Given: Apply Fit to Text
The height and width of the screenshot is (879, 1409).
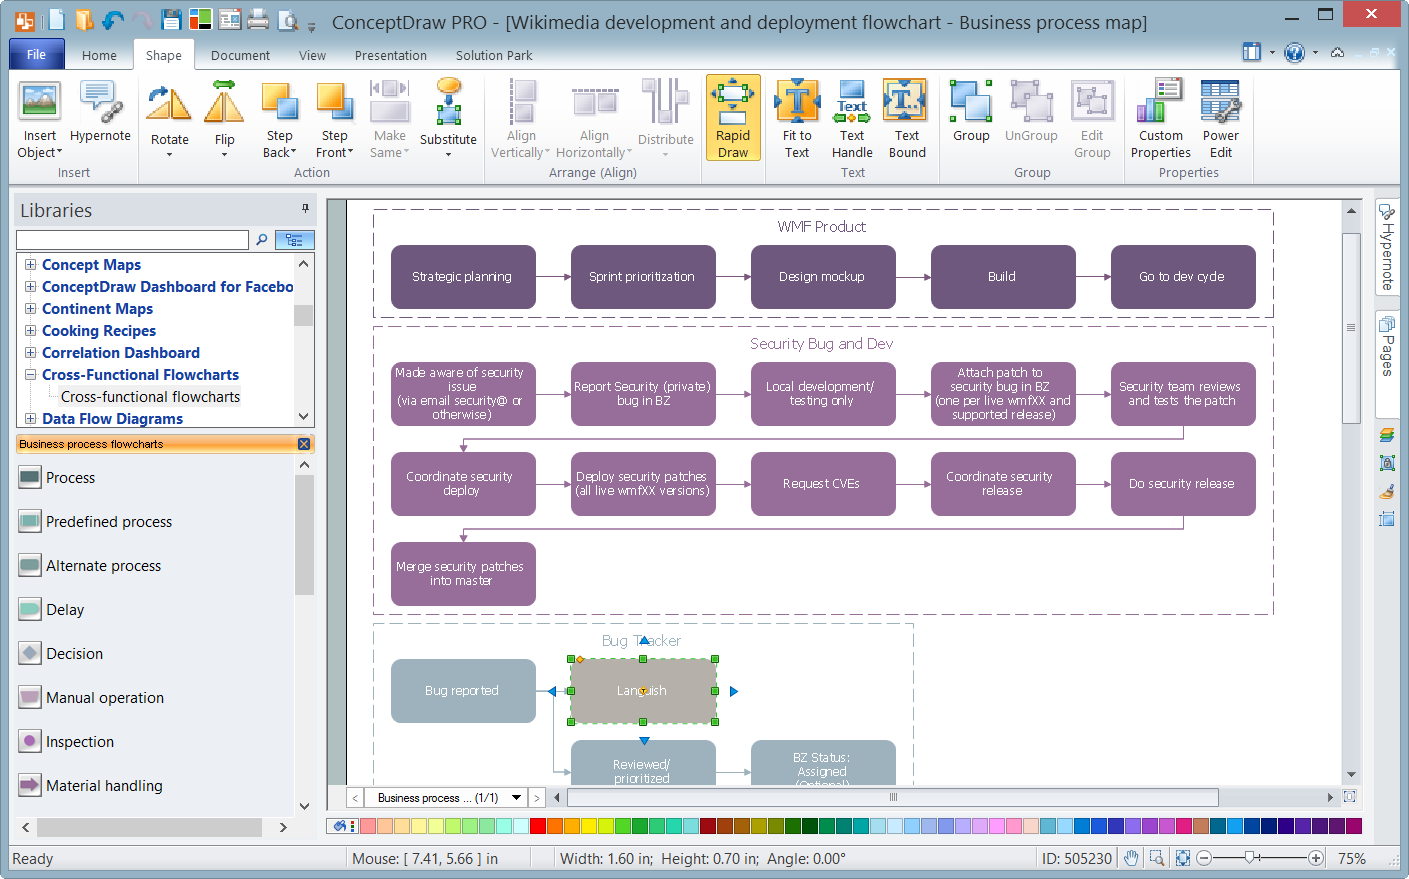Looking at the screenshot, I should coord(797,118).
